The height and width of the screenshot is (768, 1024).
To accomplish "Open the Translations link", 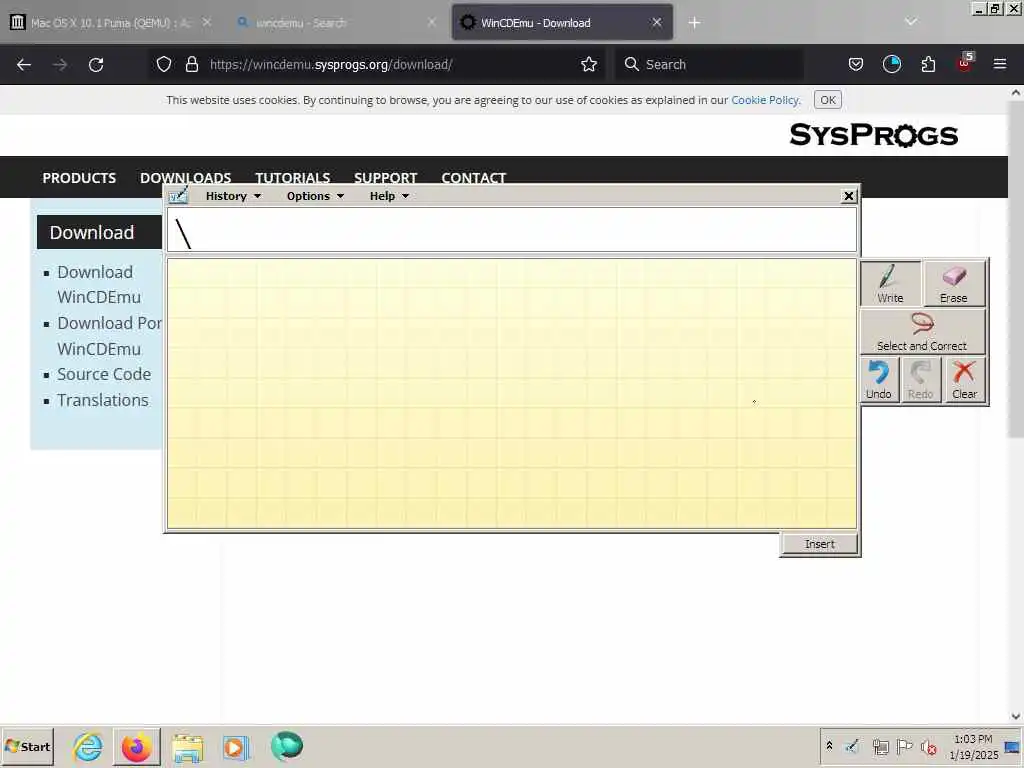I will [x=103, y=400].
